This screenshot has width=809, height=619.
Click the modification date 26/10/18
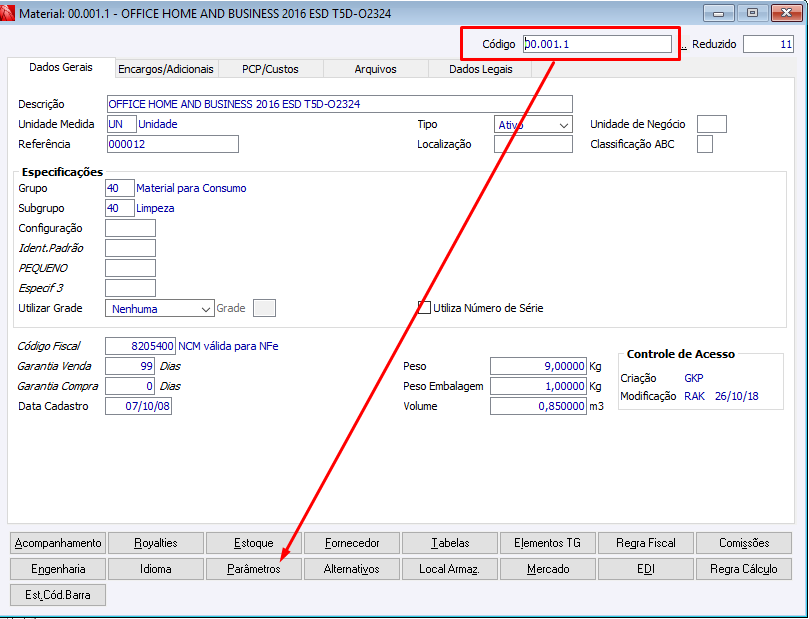click(x=736, y=396)
